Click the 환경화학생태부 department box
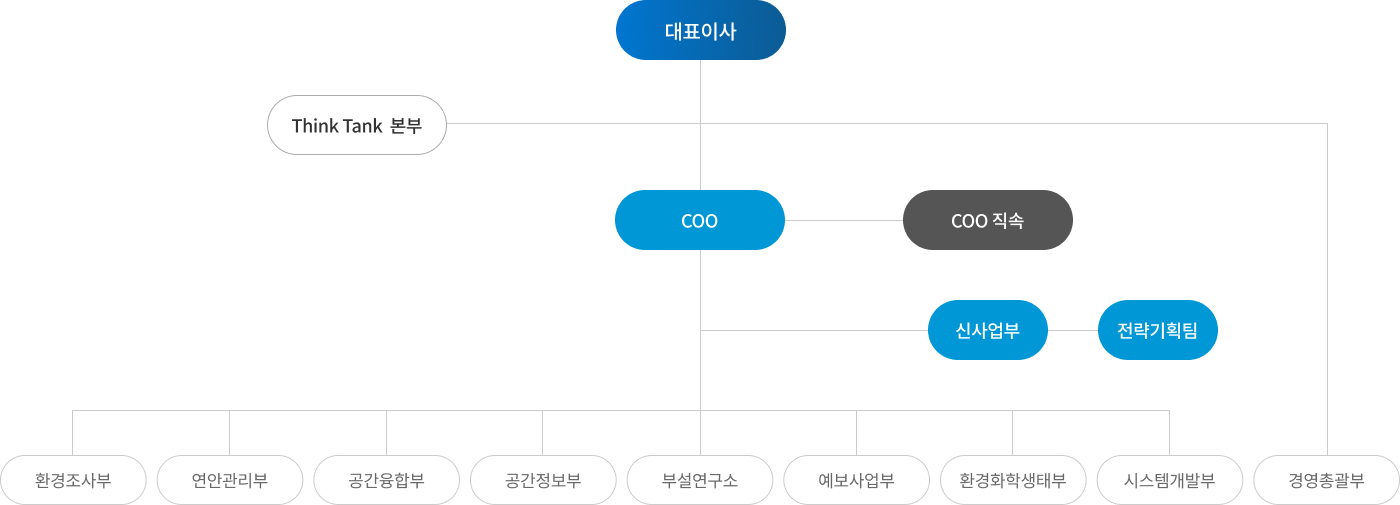 [x=1013, y=480]
